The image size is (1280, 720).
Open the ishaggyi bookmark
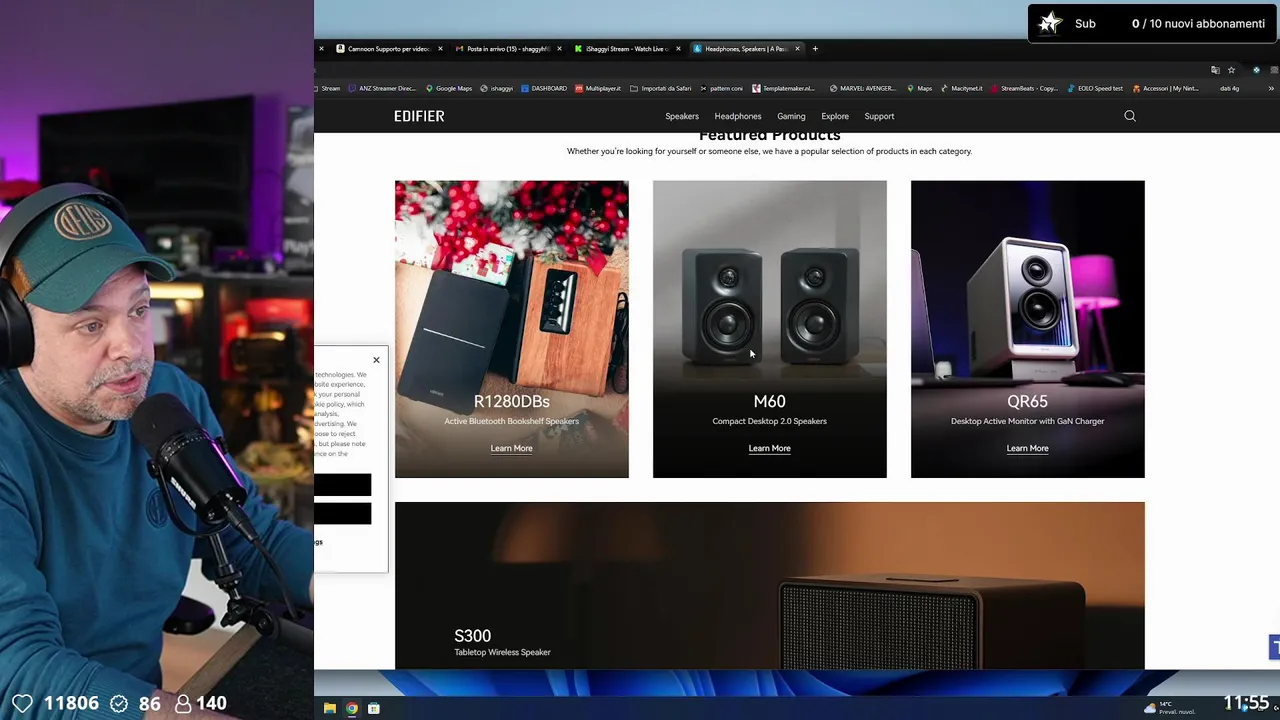tap(496, 88)
